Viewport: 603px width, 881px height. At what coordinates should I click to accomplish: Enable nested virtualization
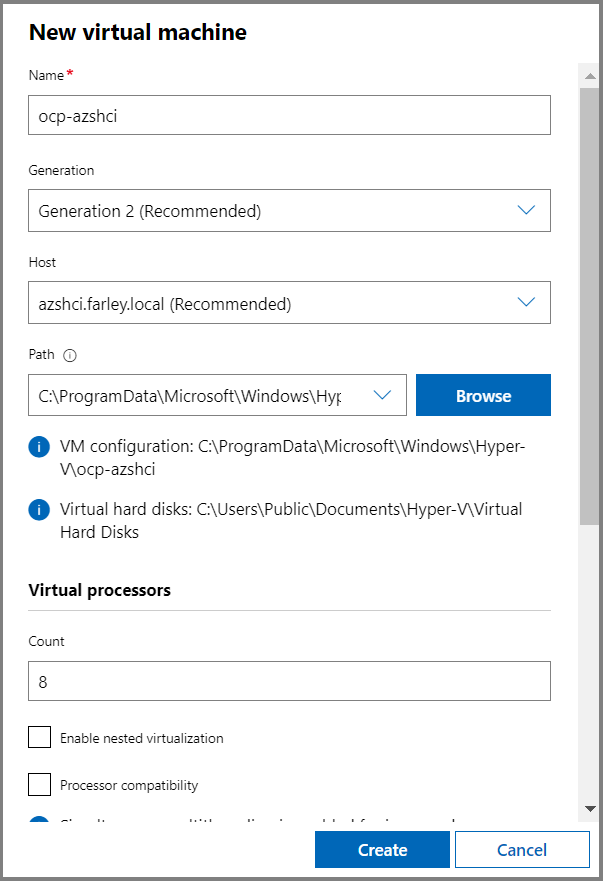tap(39, 737)
